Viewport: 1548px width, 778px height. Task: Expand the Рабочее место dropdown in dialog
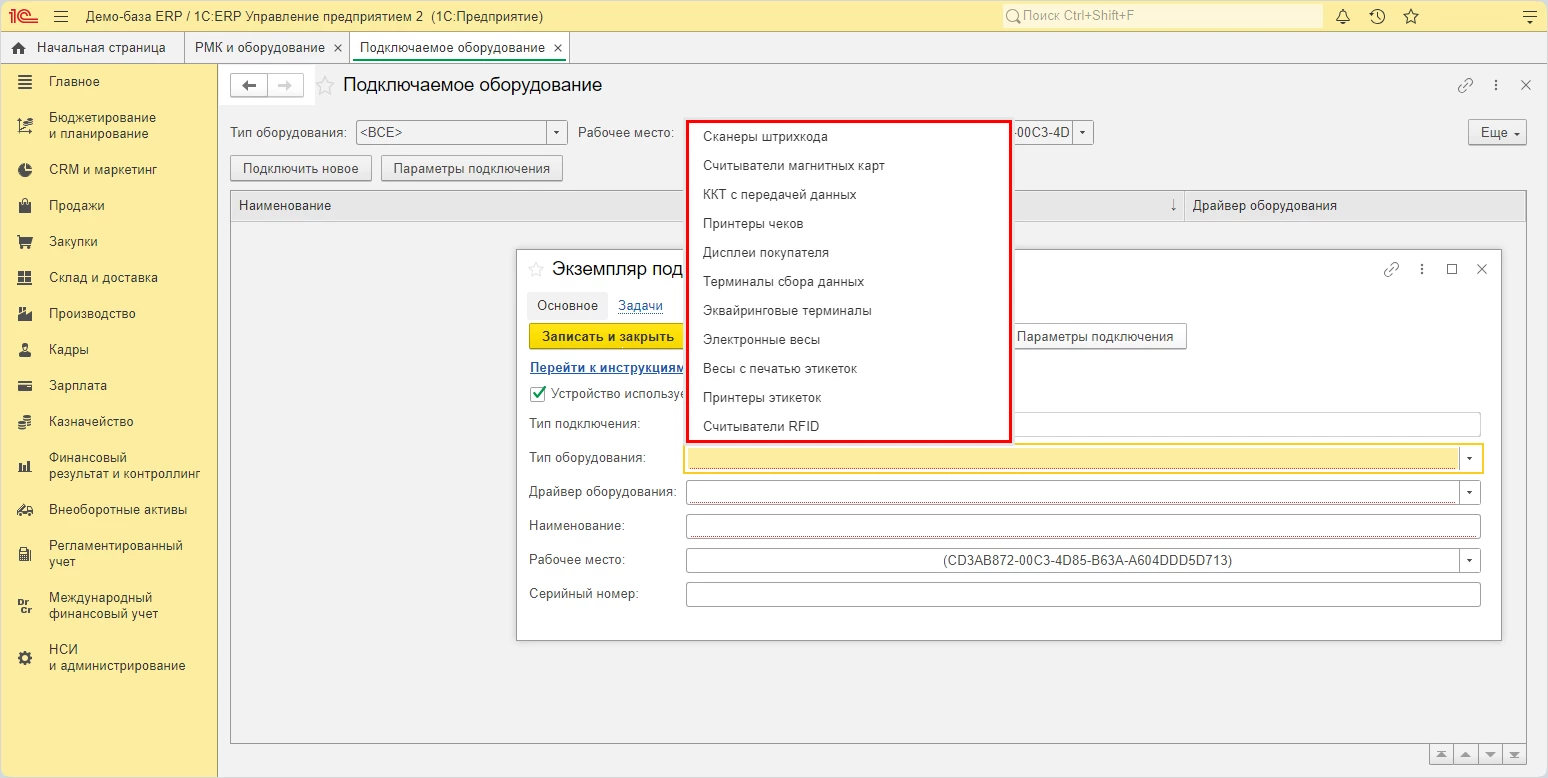[1469, 561]
